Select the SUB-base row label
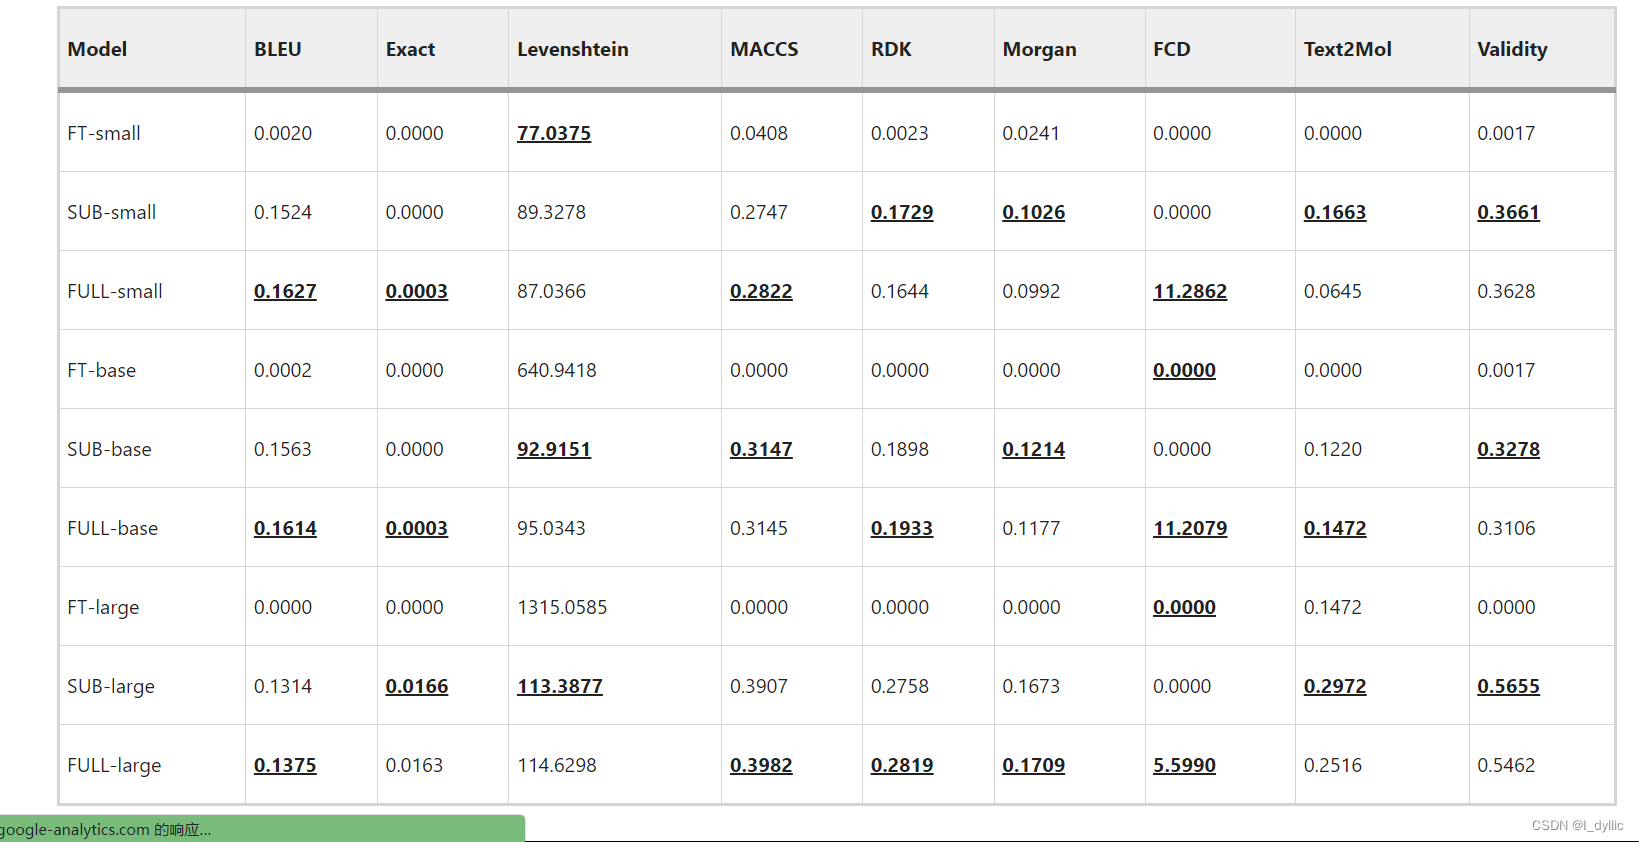The height and width of the screenshot is (842, 1639). coord(110,449)
